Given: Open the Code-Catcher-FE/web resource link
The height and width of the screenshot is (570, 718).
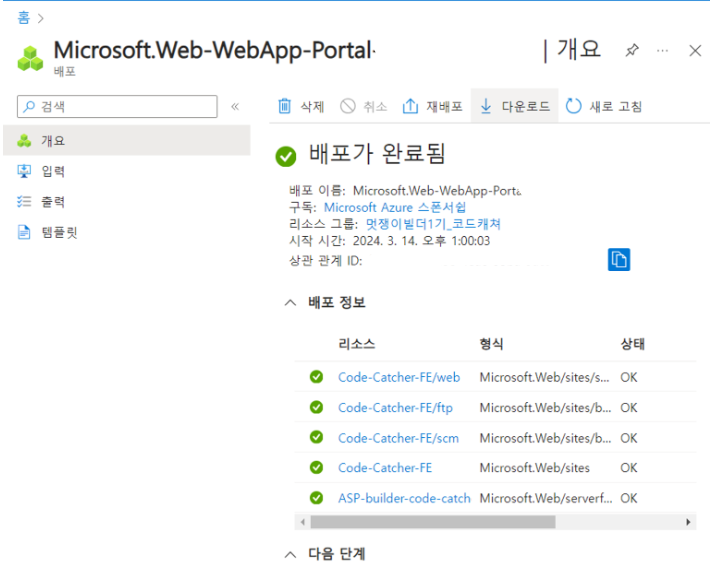Looking at the screenshot, I should pos(399,377).
